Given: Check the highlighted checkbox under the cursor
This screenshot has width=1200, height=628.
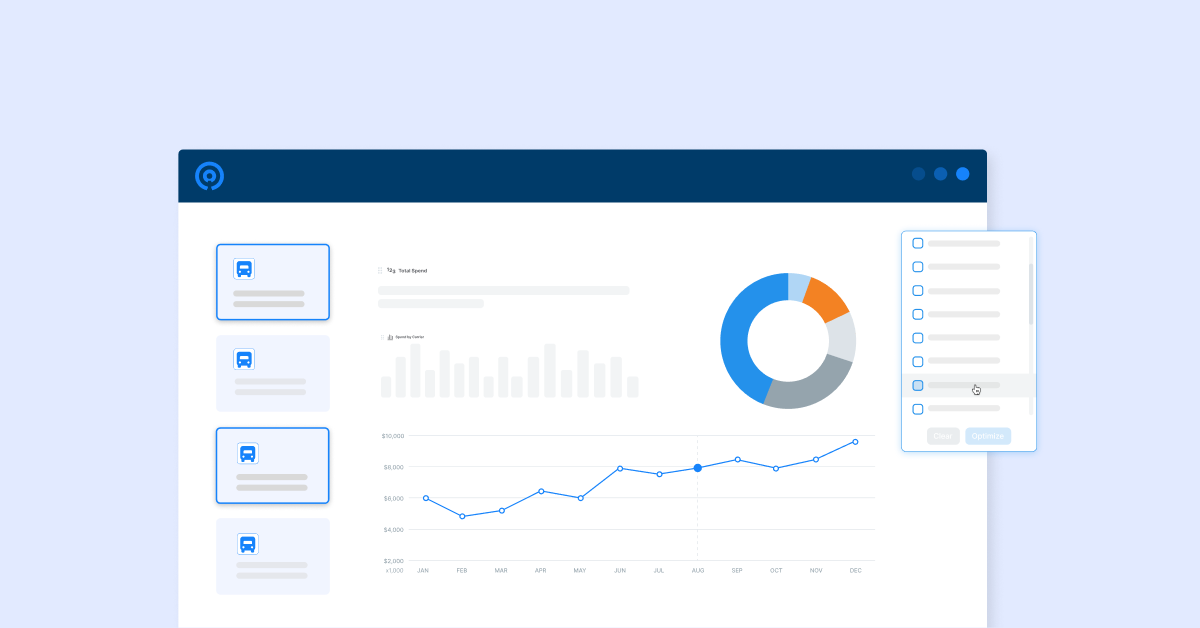Looking at the screenshot, I should point(917,385).
